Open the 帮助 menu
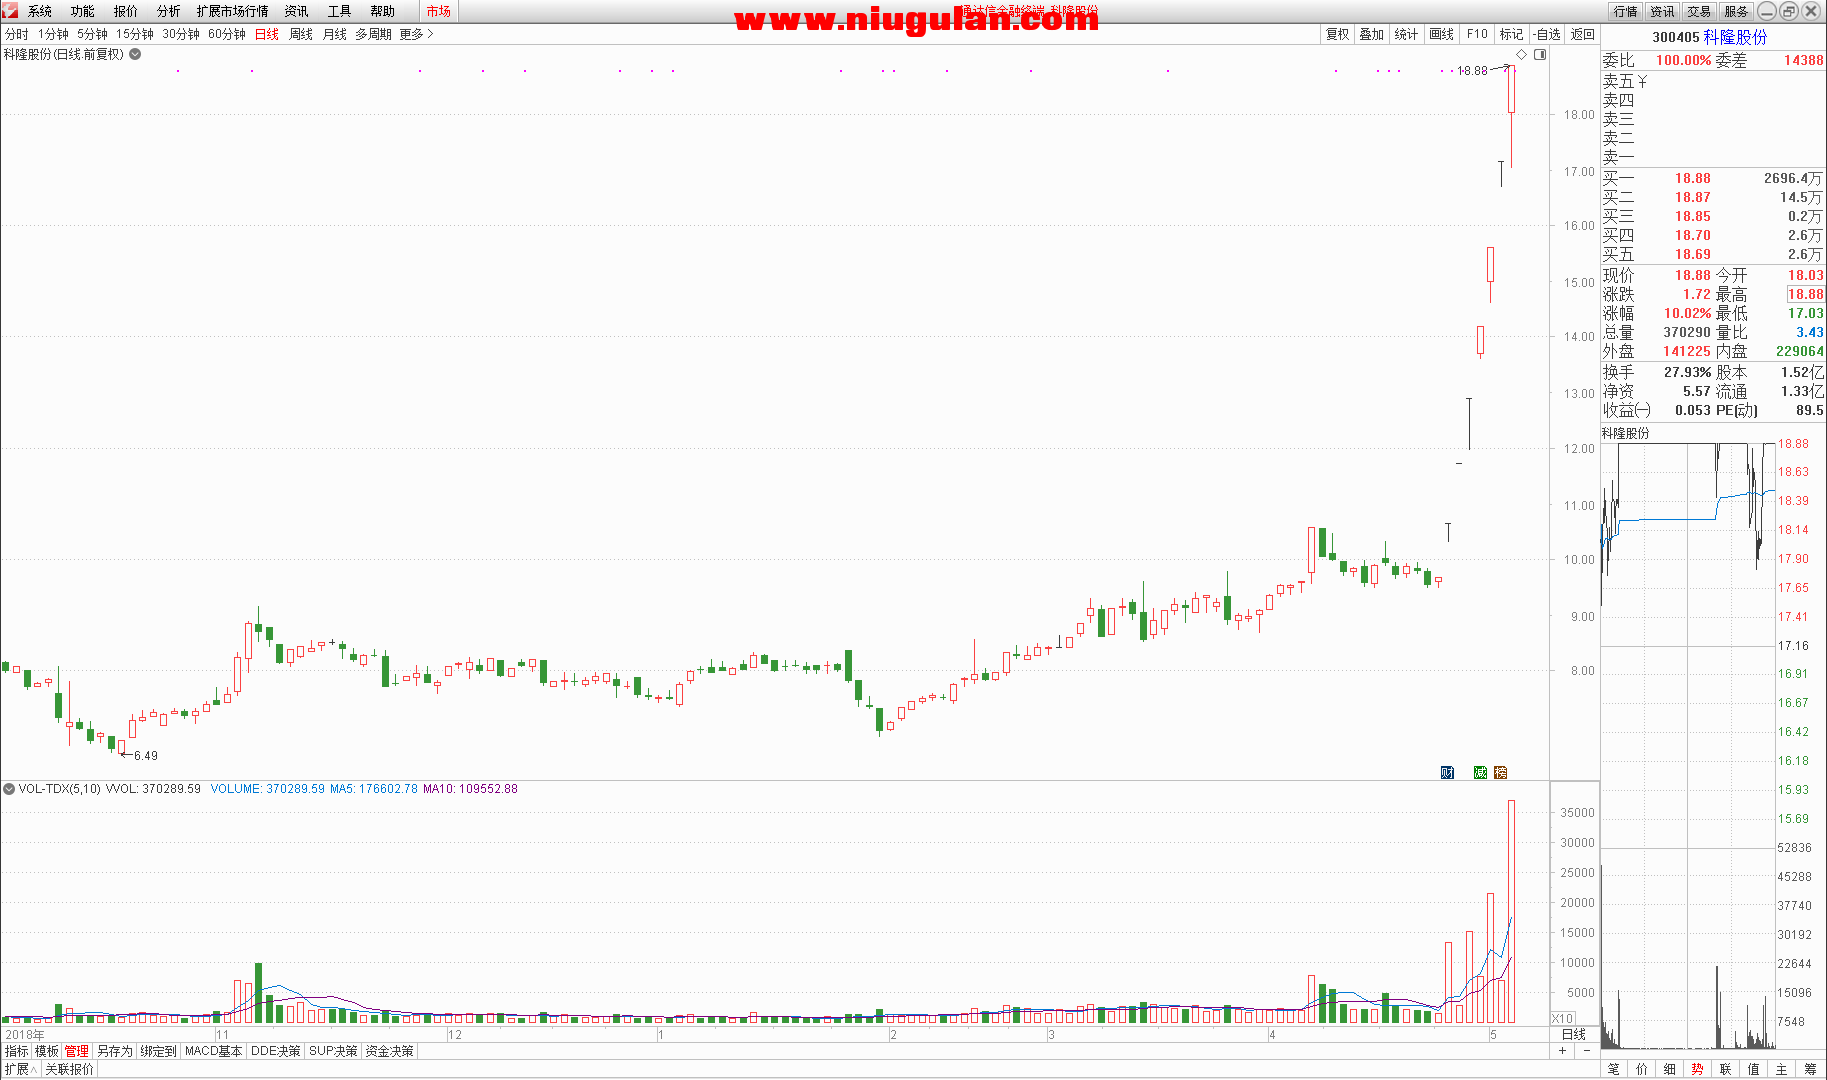Image resolution: width=1827 pixels, height=1080 pixels. click(383, 11)
